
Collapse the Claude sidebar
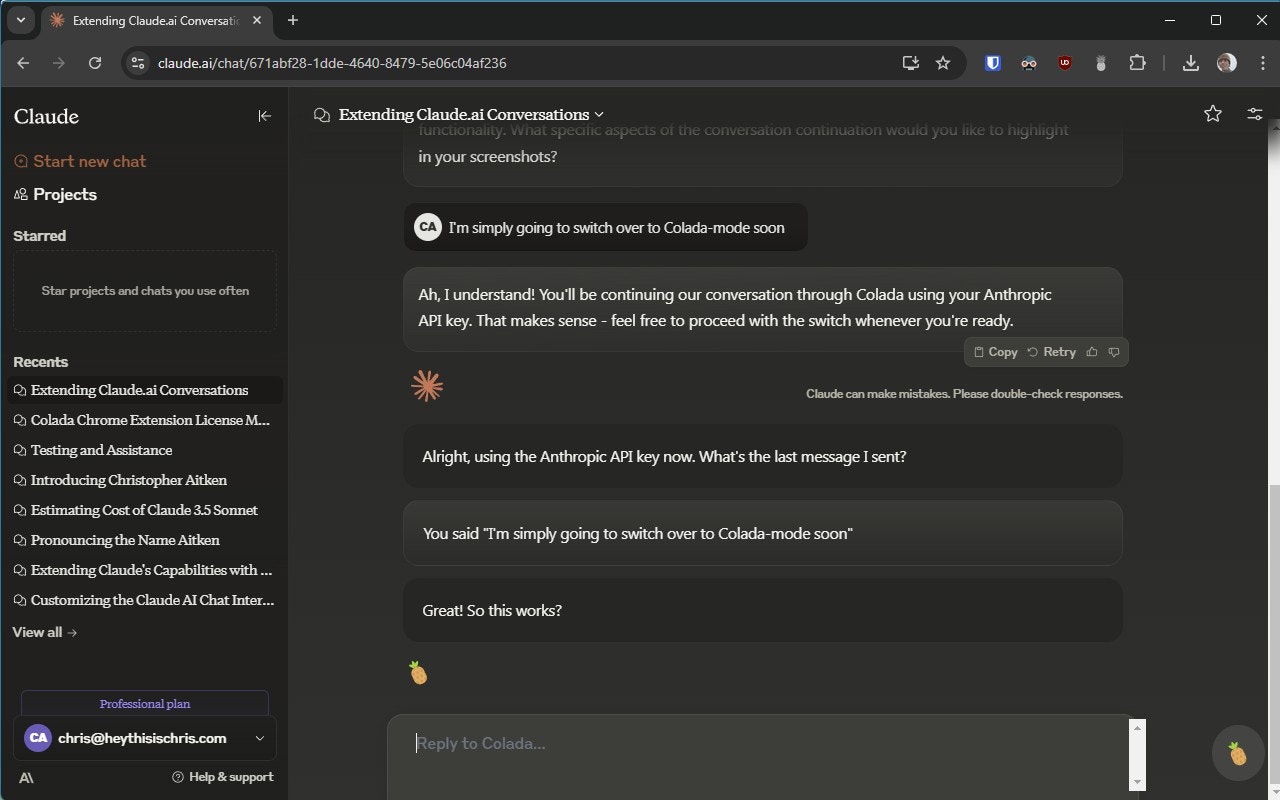[264, 116]
